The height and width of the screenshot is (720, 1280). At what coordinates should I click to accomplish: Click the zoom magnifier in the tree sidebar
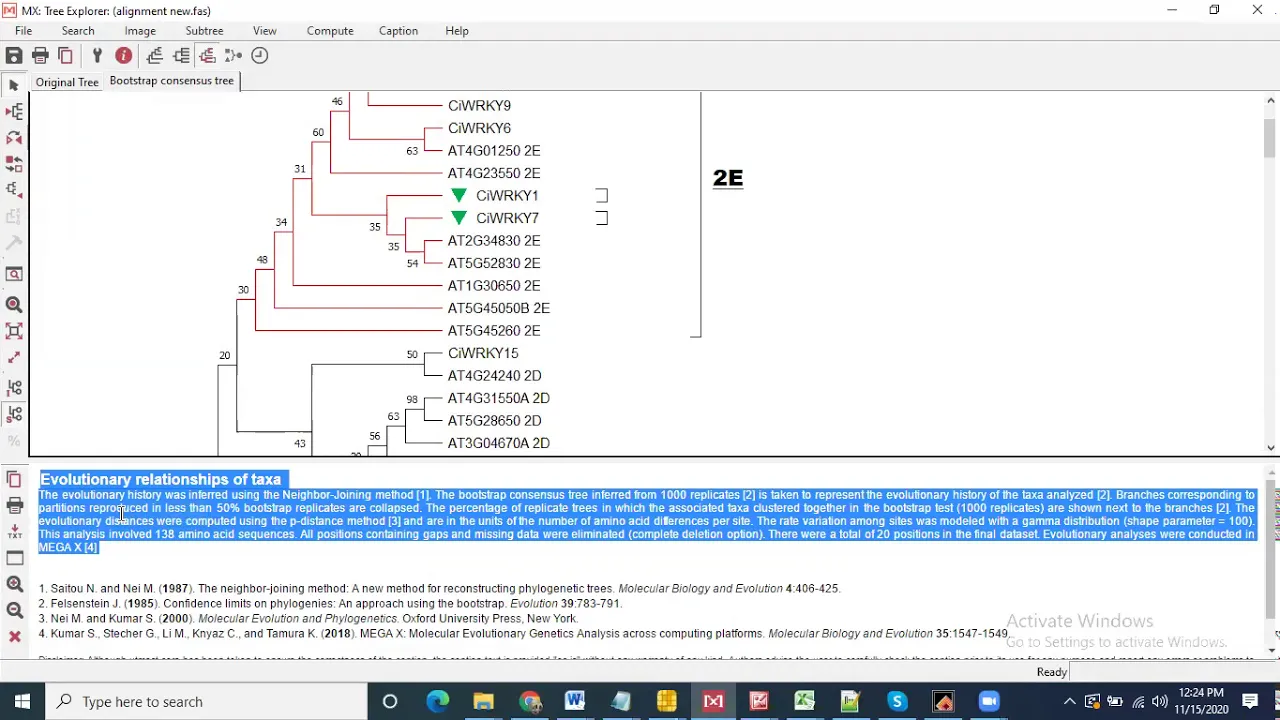pyautogui.click(x=14, y=305)
